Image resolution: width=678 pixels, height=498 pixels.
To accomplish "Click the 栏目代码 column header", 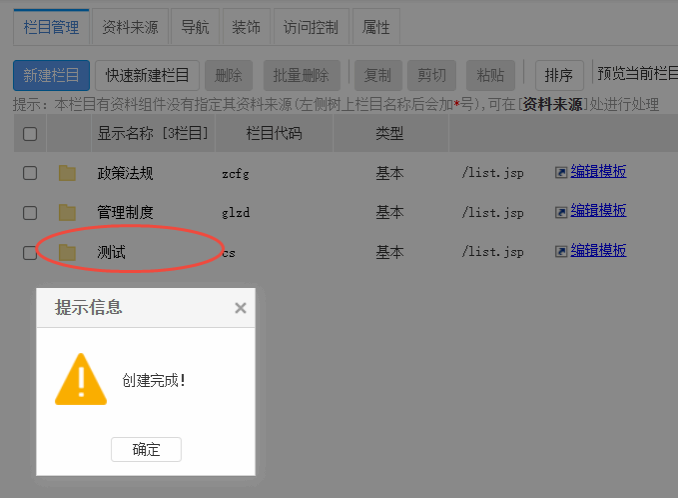I will [x=273, y=134].
